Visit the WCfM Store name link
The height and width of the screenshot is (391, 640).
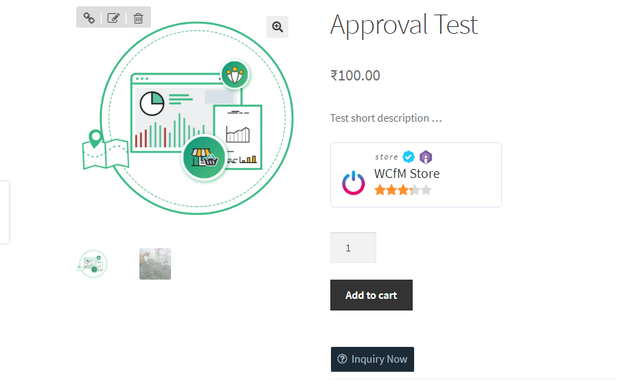point(407,173)
